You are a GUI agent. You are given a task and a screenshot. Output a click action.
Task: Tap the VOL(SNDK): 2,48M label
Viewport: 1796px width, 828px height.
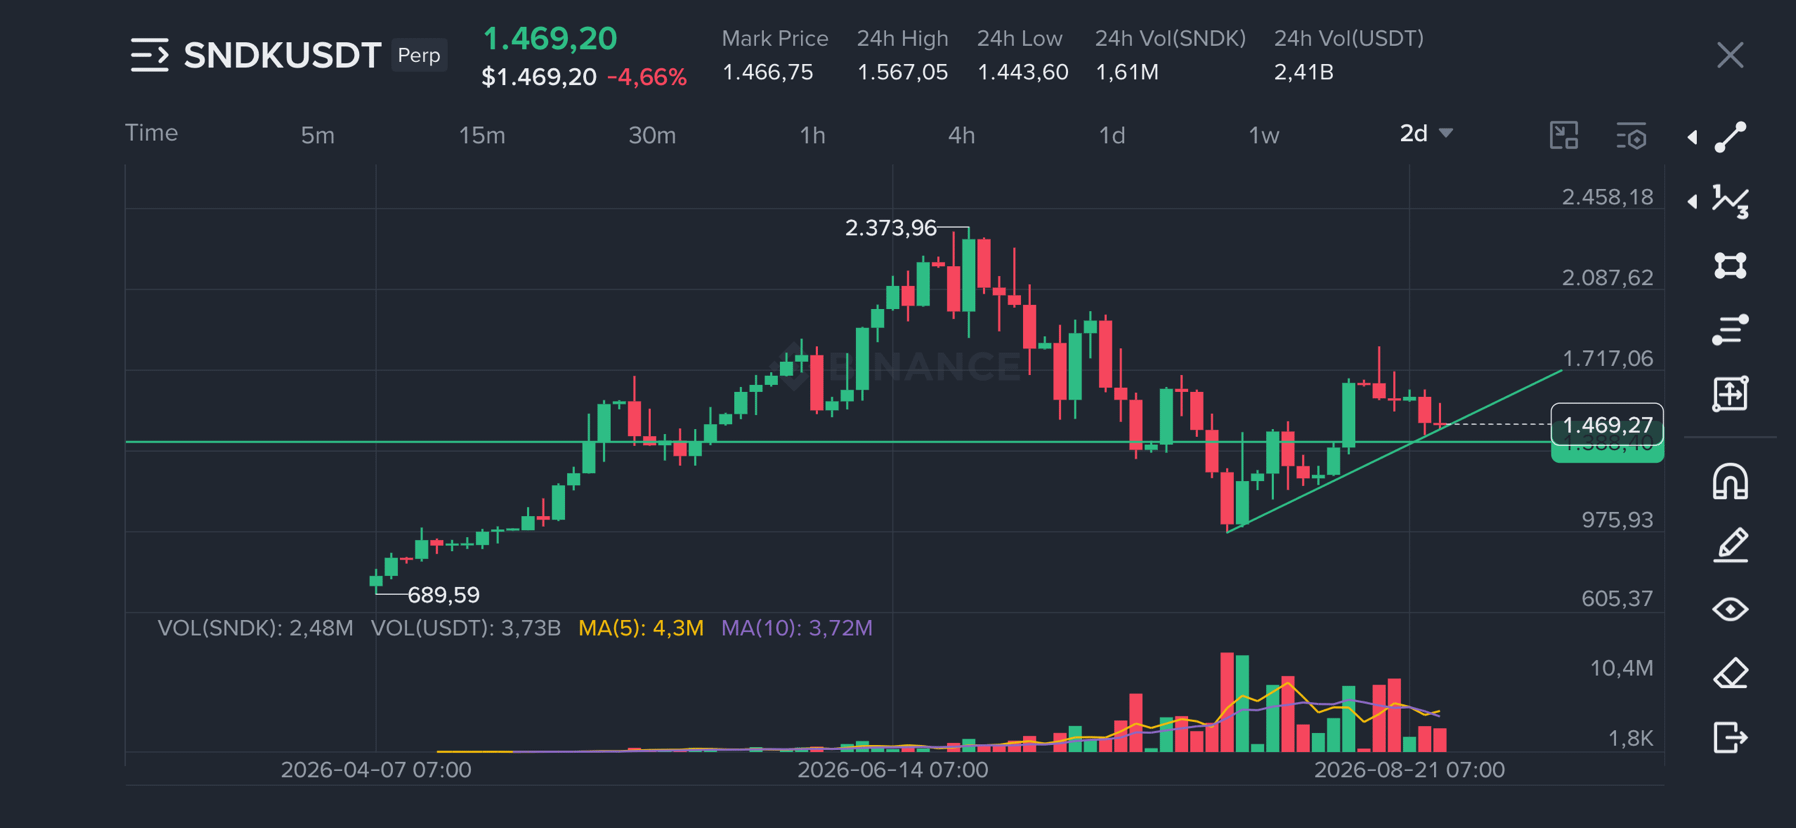[x=255, y=628]
